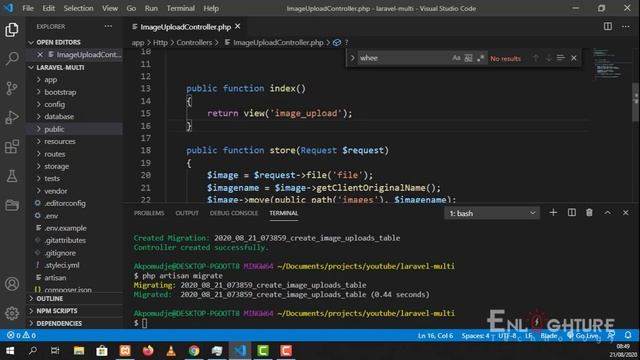Screen dimensions: 640x360
Task: Toggle Use Regular Expression in find
Action: click(481, 58)
